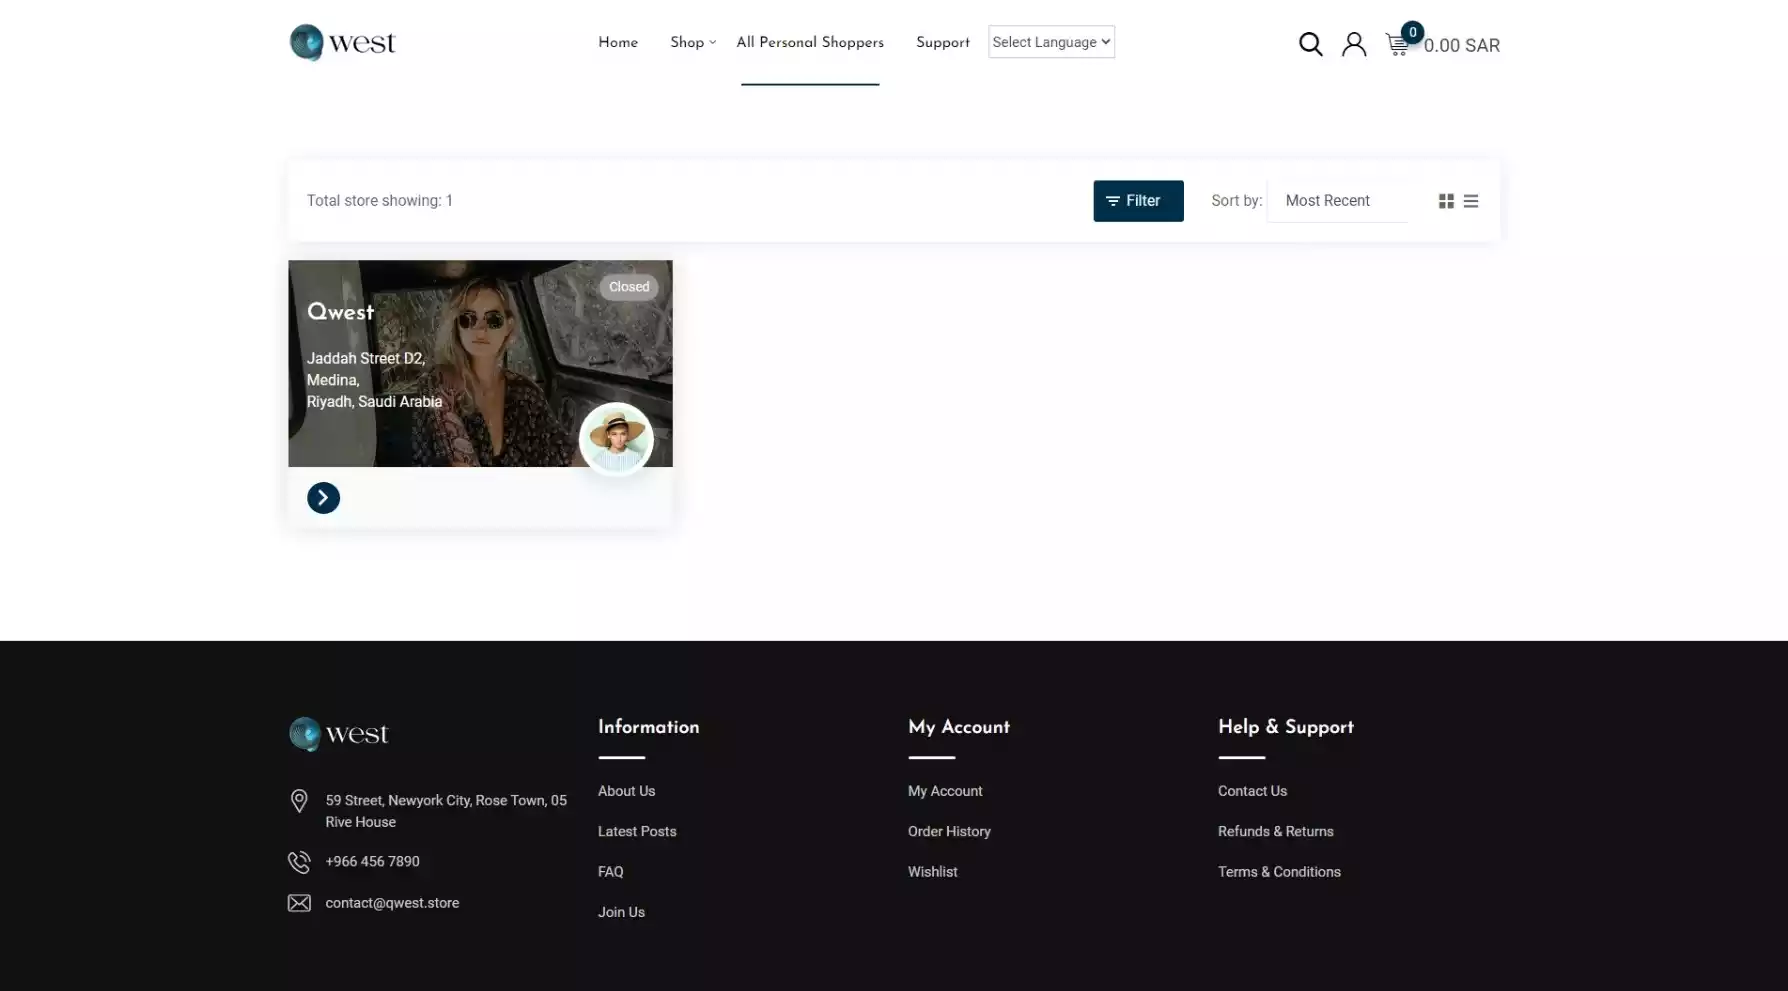Expand the Shop menu
Viewport: 1788px width, 991px height.
point(692,42)
